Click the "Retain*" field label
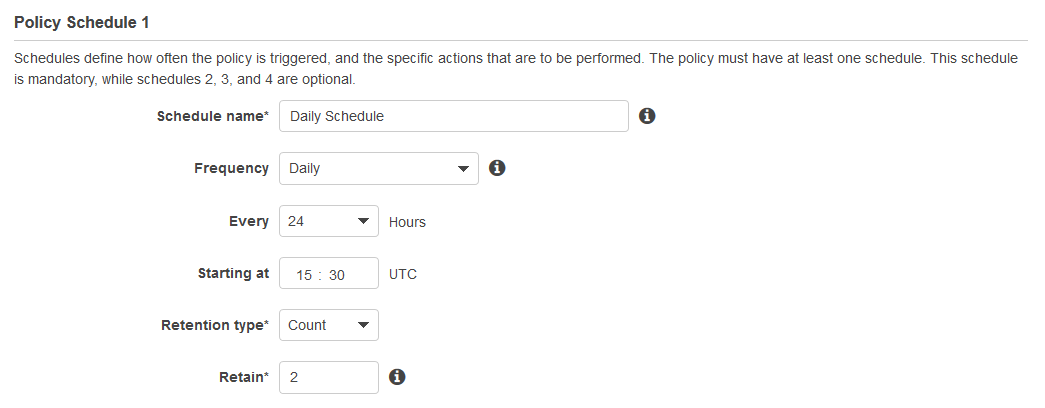 coord(244,377)
